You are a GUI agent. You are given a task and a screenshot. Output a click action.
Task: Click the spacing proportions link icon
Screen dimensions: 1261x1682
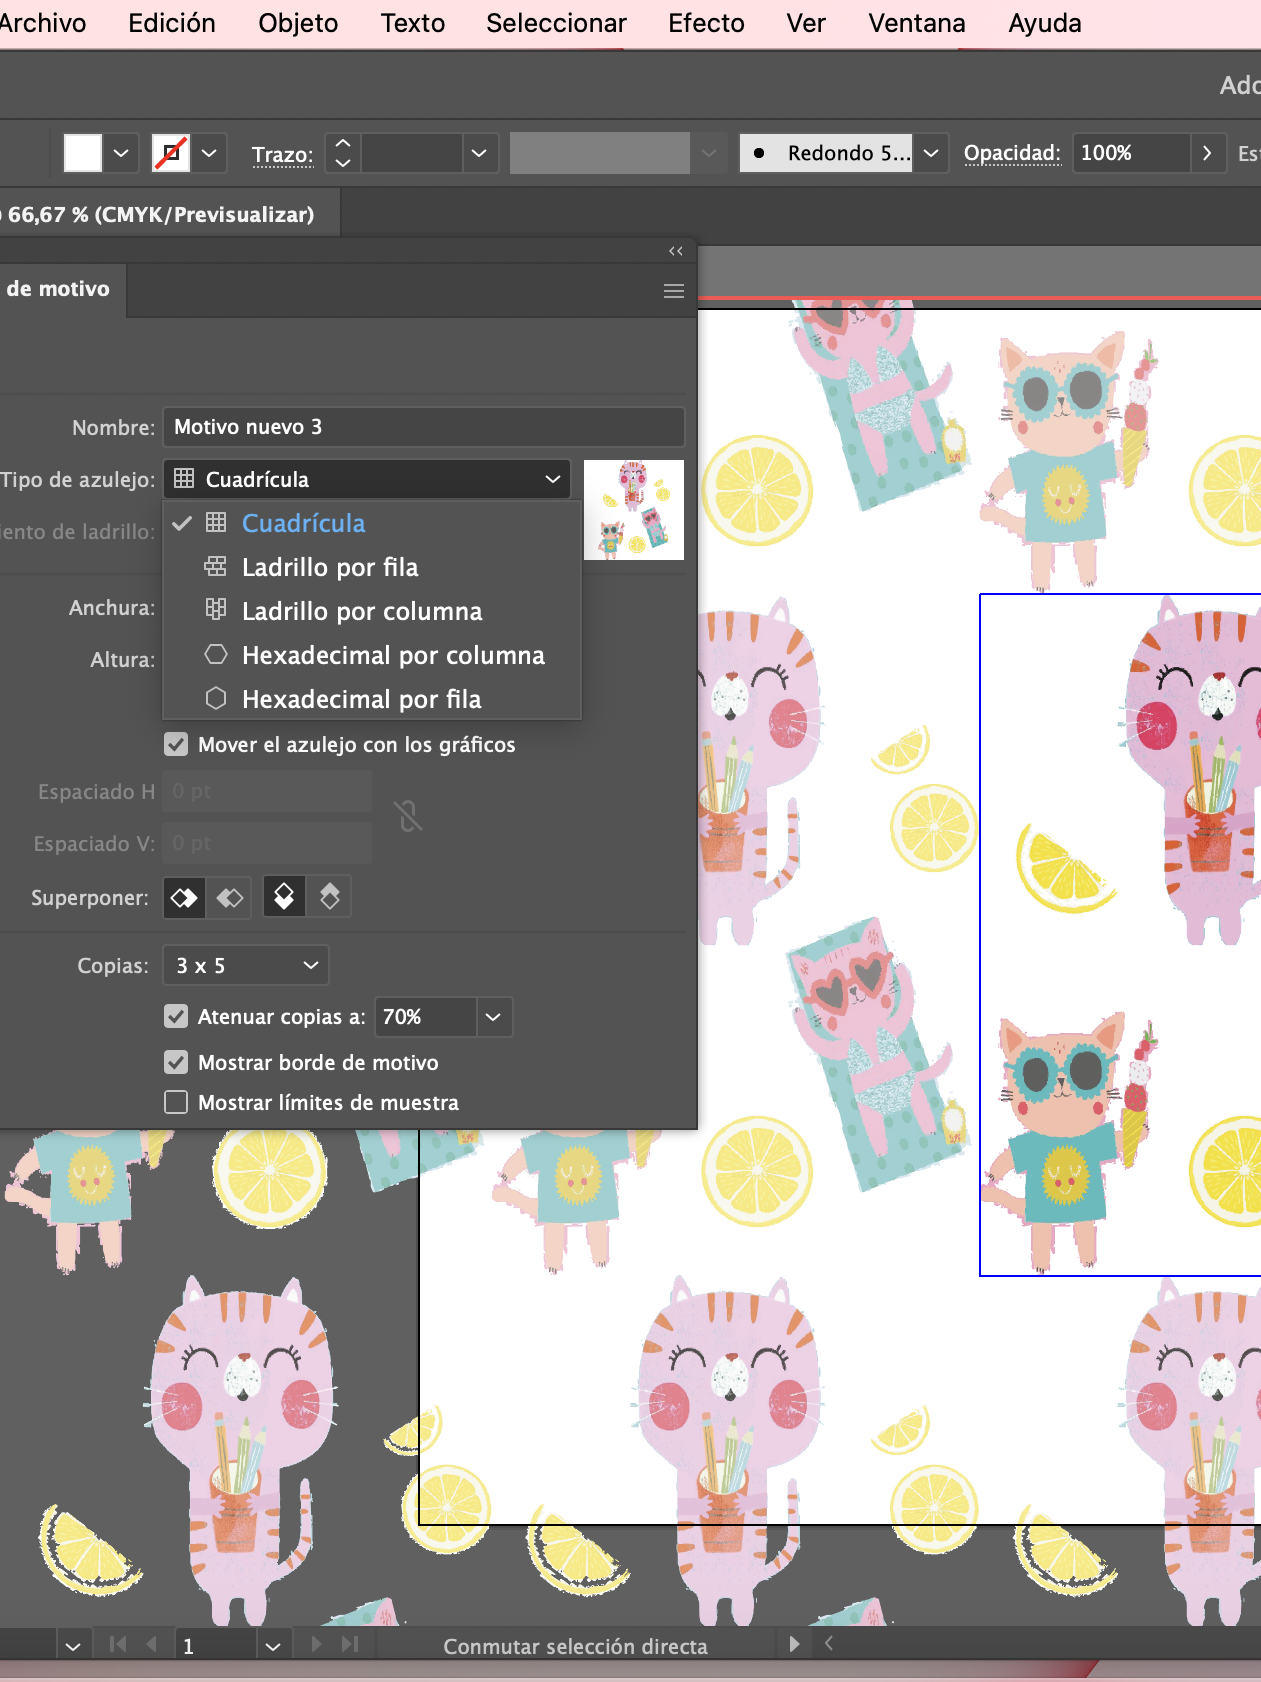click(408, 817)
